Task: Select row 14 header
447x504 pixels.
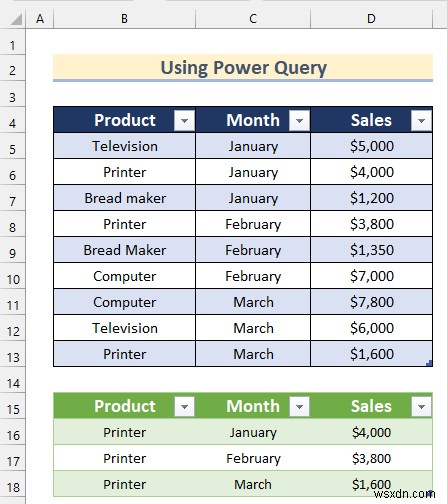Action: tap(13, 383)
